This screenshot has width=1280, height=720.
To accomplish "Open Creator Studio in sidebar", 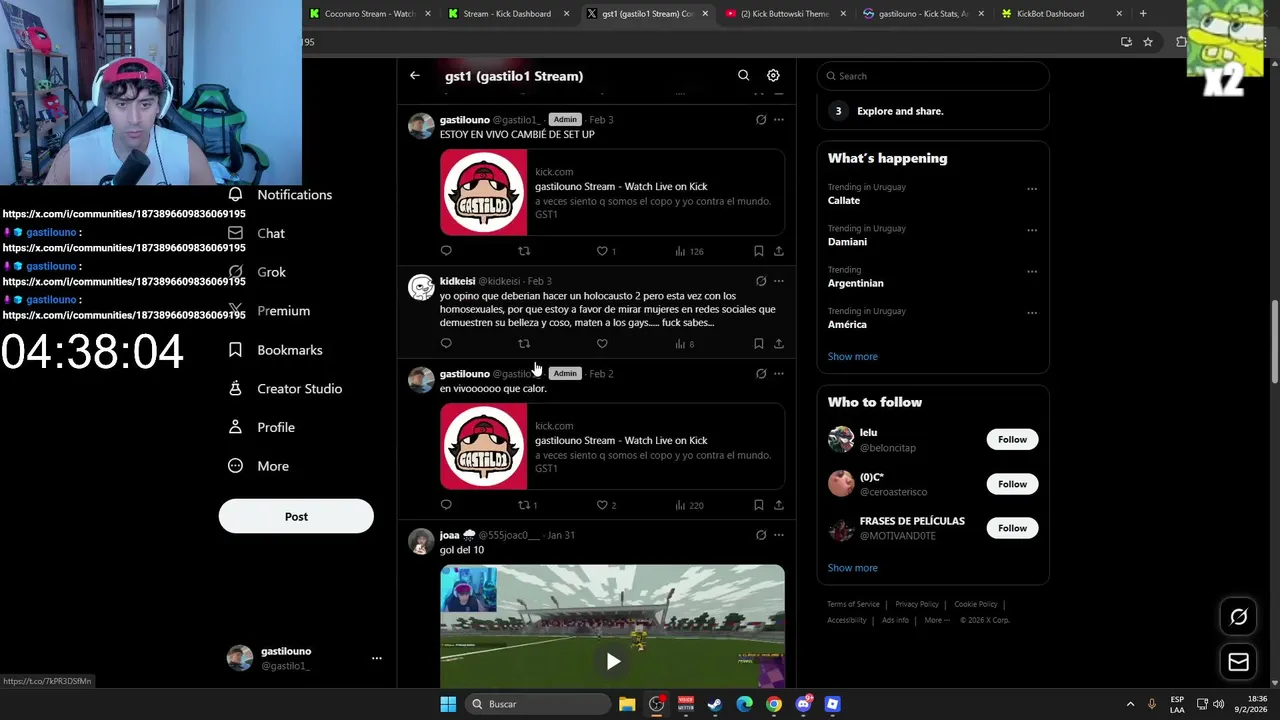I will click(285, 389).
